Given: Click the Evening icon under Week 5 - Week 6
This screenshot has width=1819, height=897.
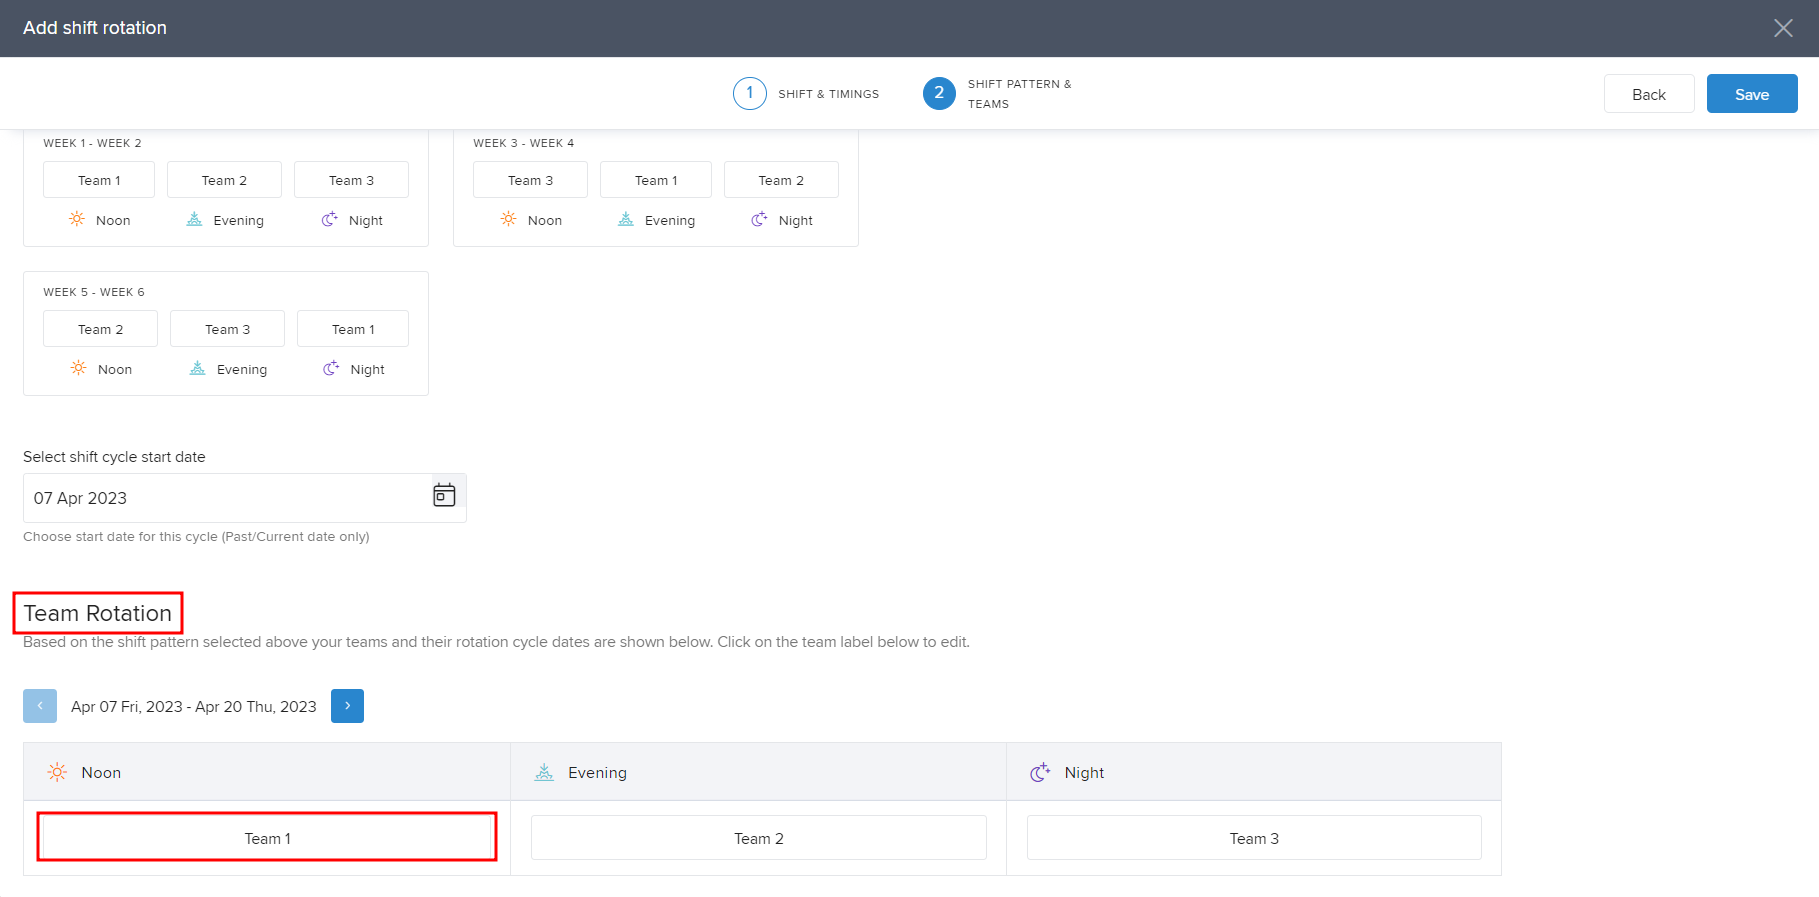Looking at the screenshot, I should (198, 368).
